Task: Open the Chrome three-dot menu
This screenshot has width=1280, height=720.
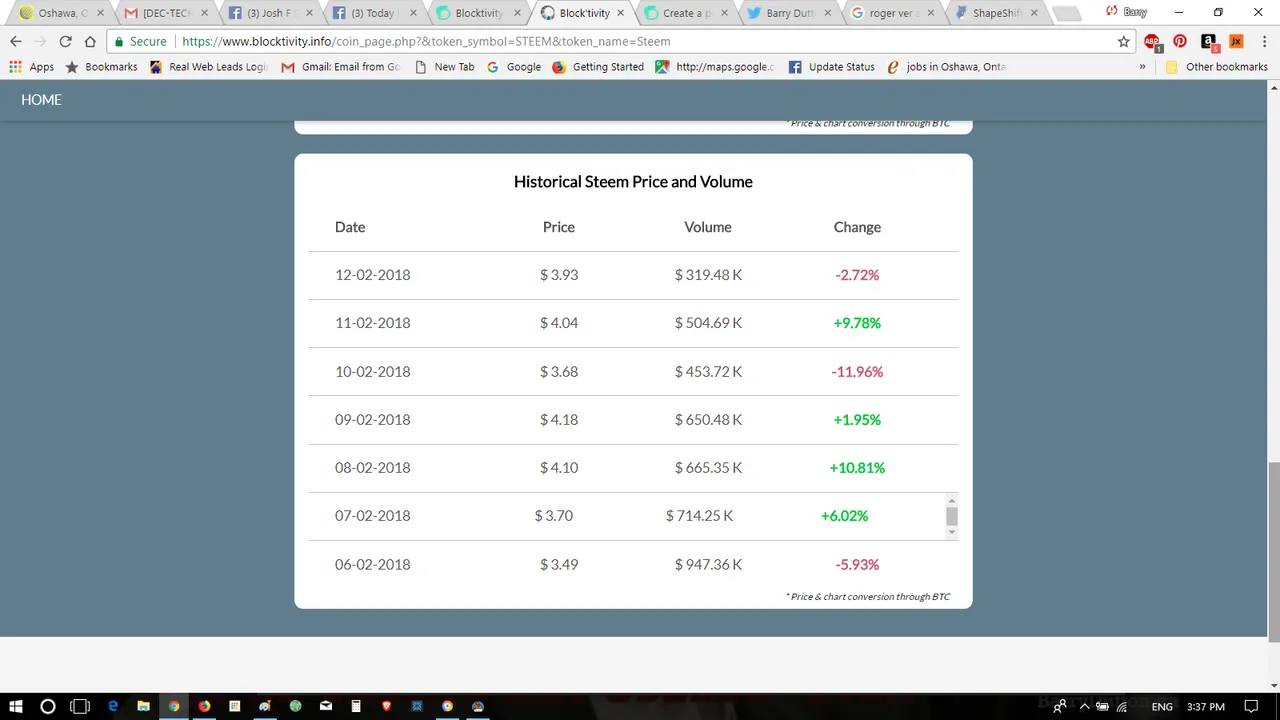Action: click(1263, 41)
